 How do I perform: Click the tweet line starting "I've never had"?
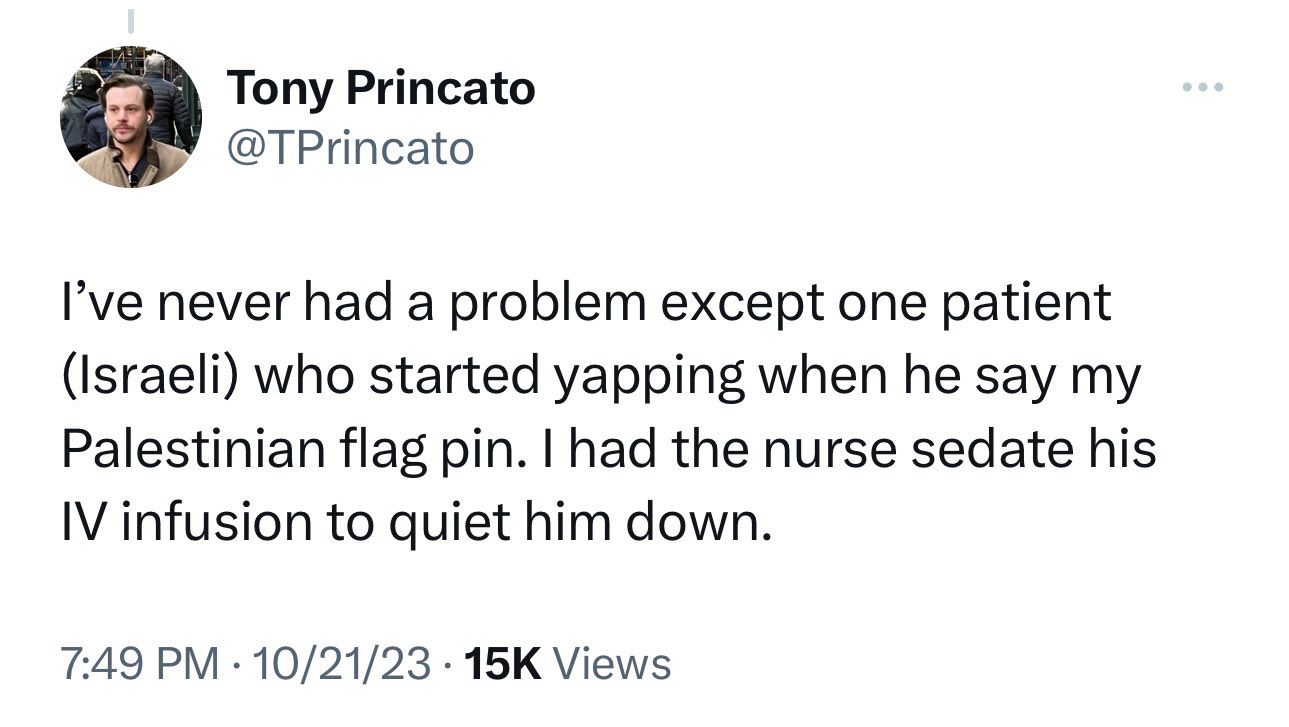(x=585, y=302)
